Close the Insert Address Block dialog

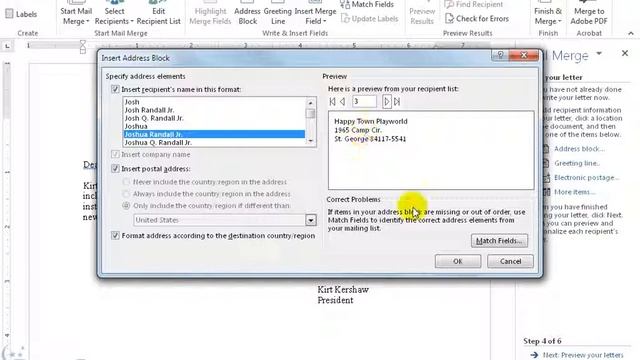click(x=524, y=55)
